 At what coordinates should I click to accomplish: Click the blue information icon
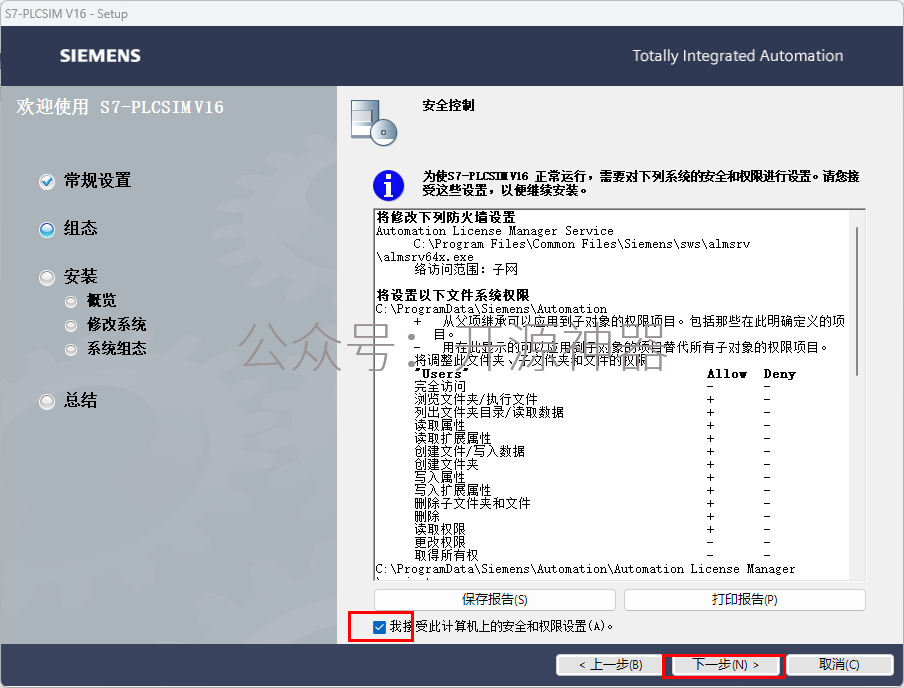coord(389,185)
